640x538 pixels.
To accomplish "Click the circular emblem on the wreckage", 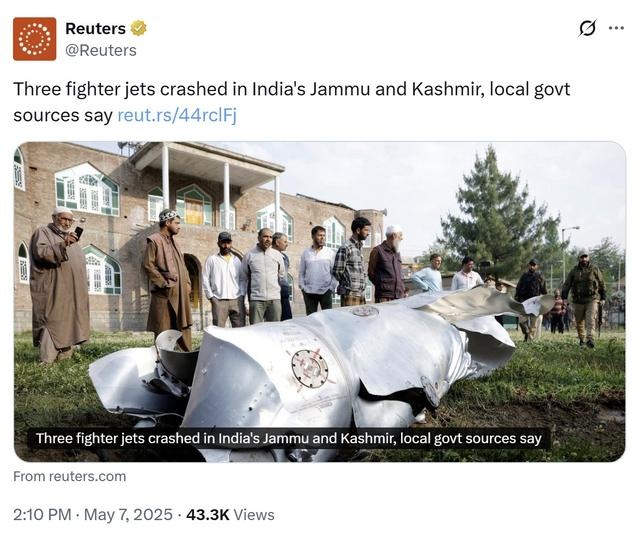I will point(310,369).
